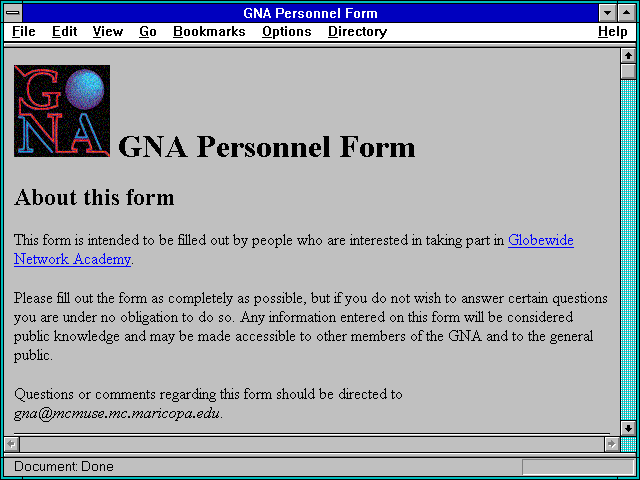Image resolution: width=640 pixels, height=480 pixels.
Task: Open the Bookmarks menu
Action: [x=209, y=32]
